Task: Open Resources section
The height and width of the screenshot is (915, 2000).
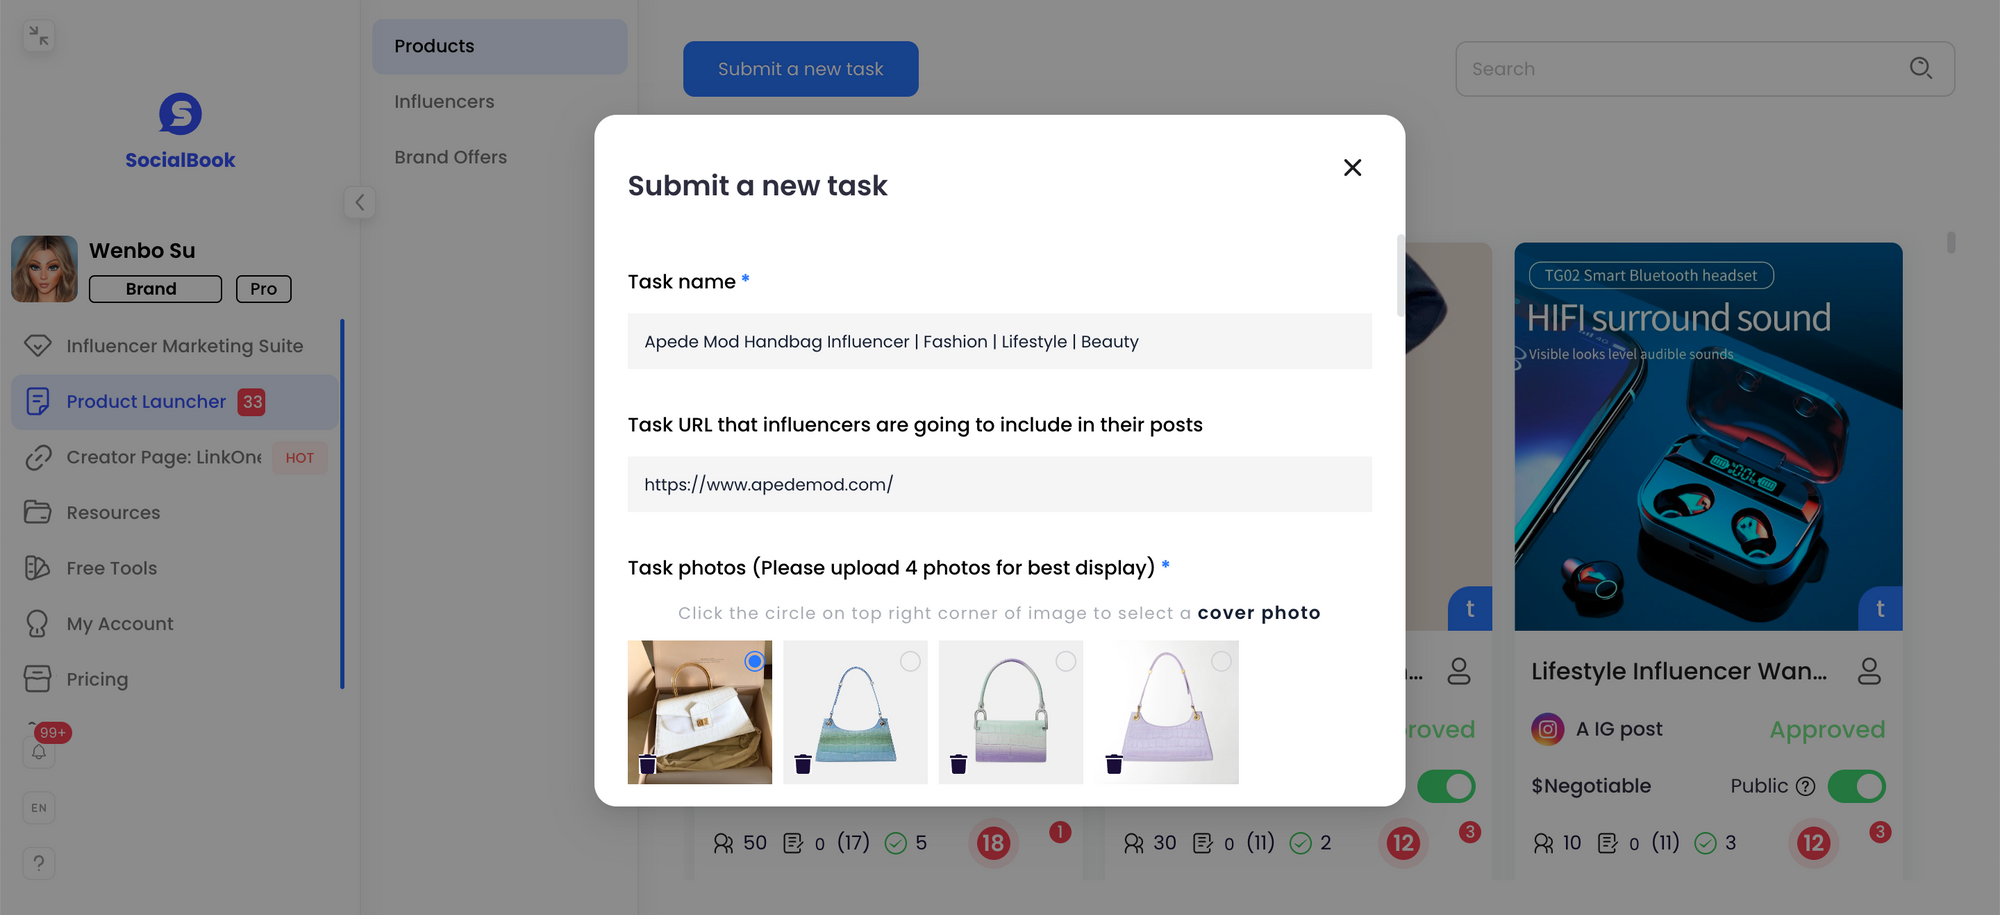Action: tap(175, 513)
